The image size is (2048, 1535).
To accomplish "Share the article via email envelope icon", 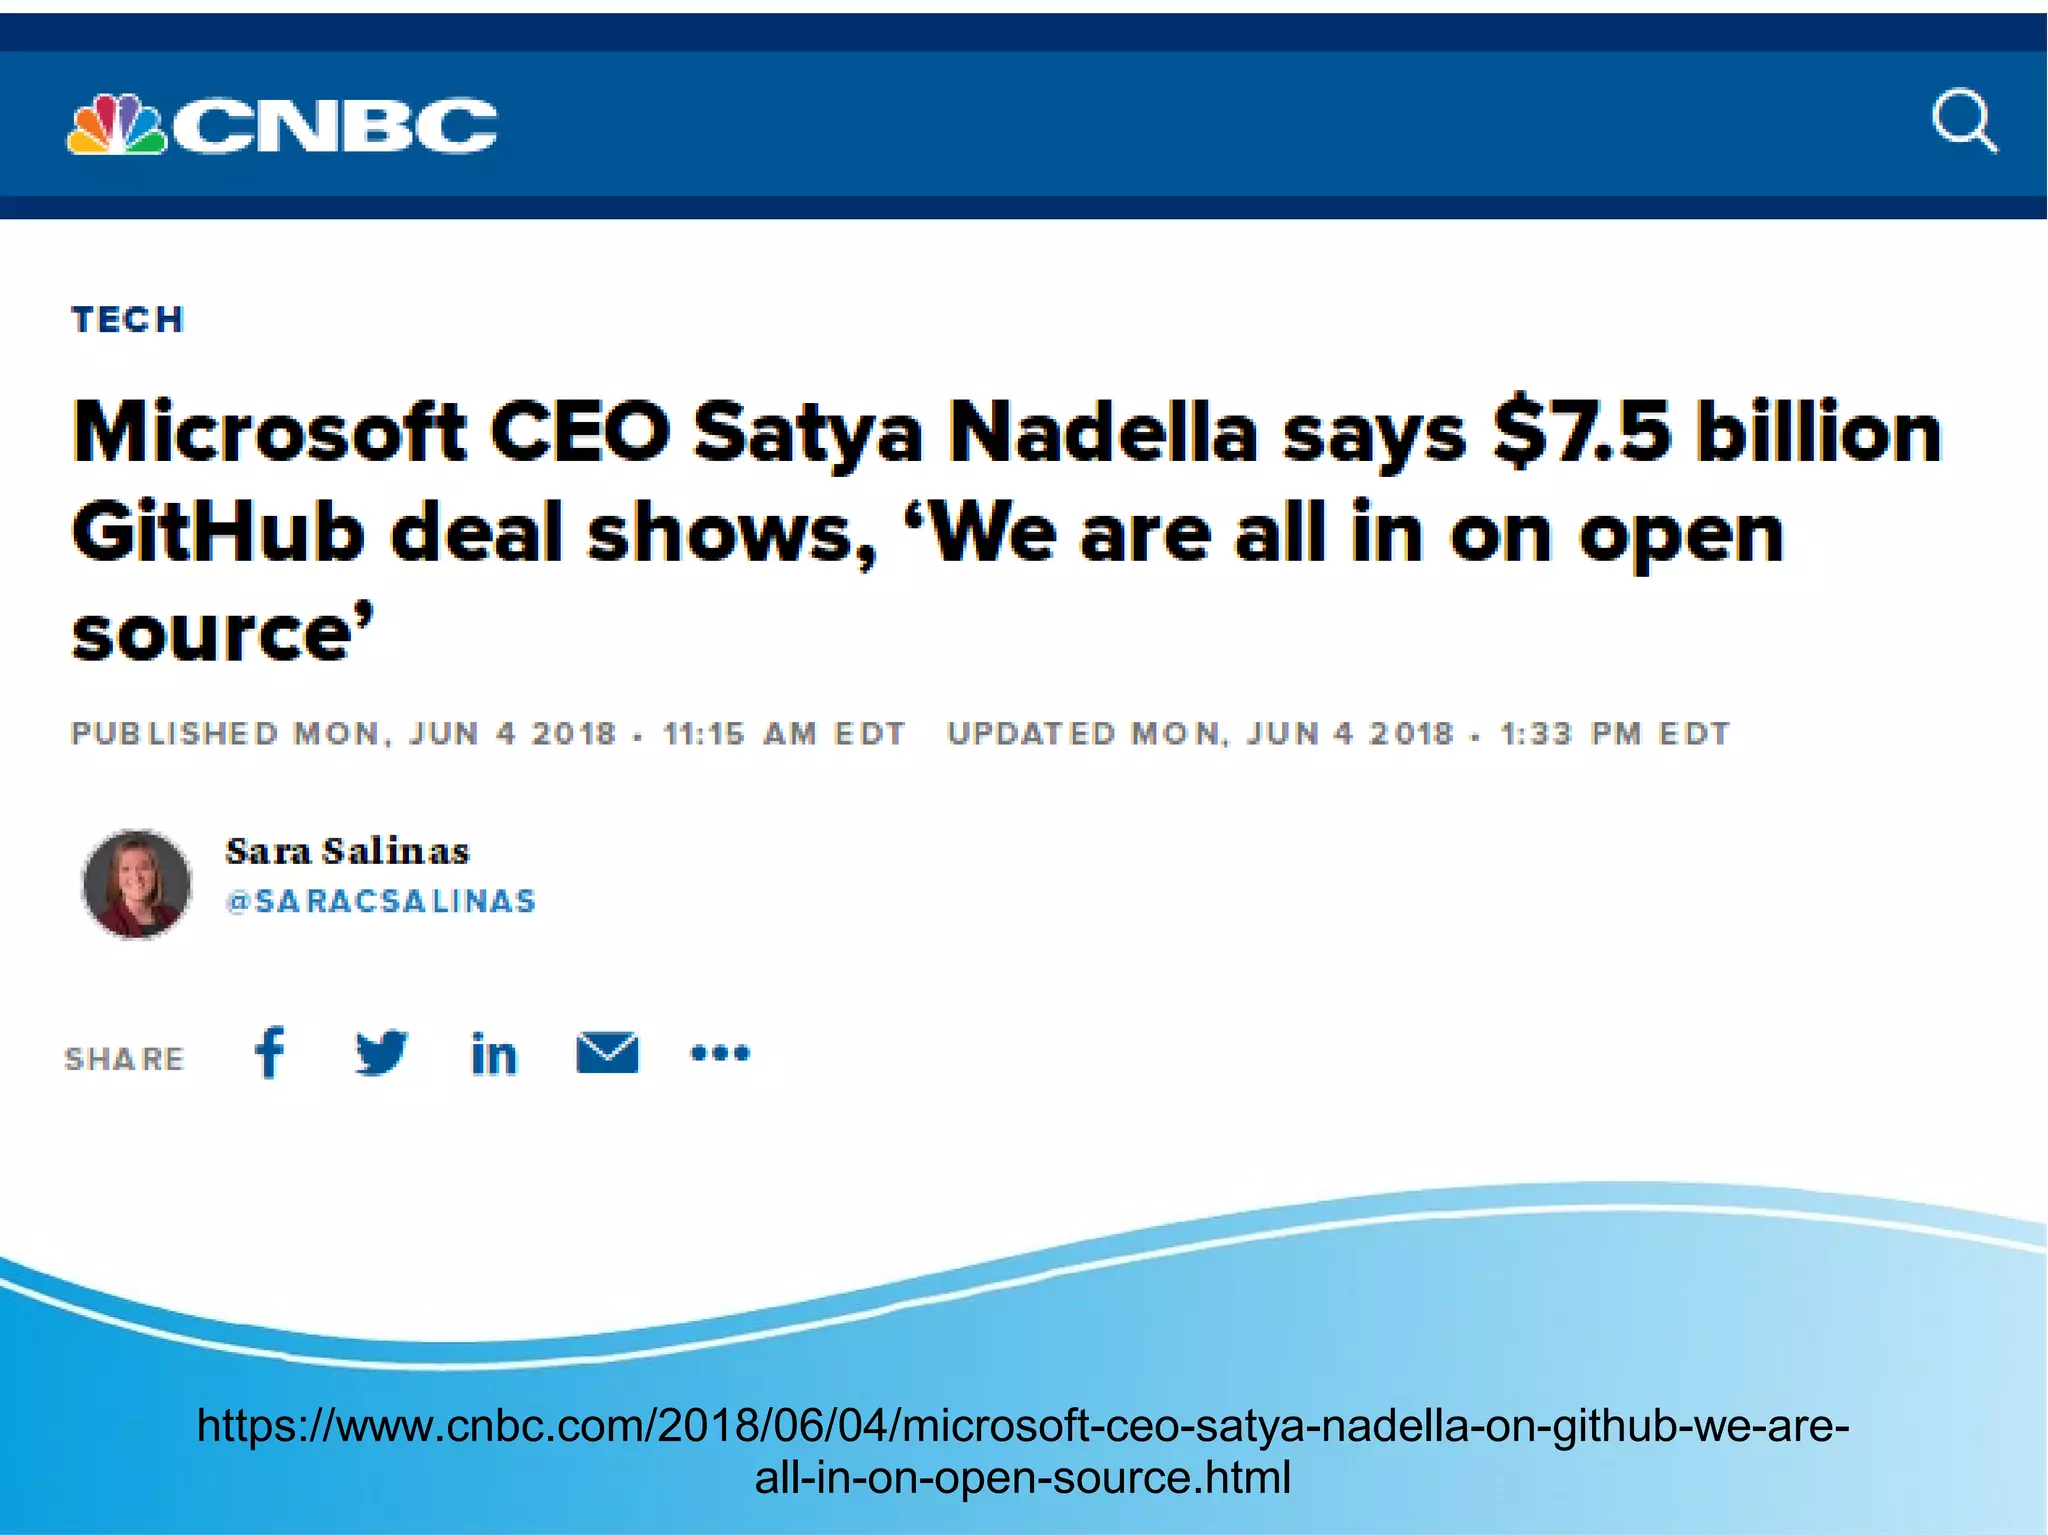I will tap(607, 1053).
